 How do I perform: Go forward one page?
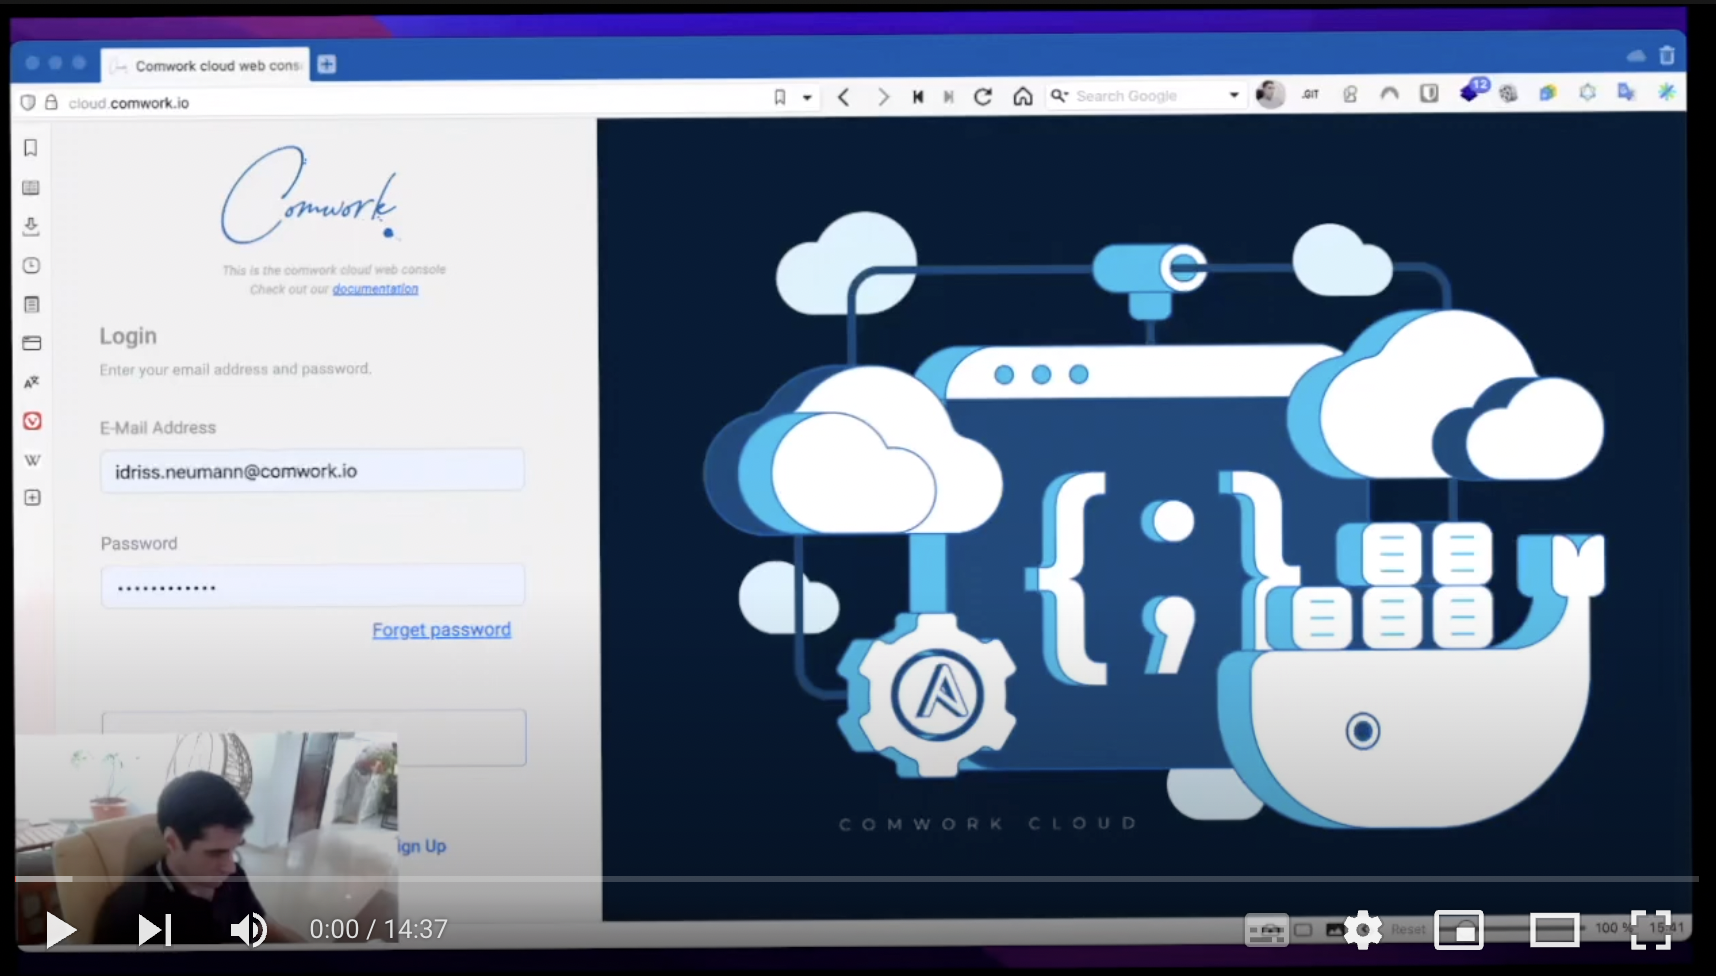(882, 97)
